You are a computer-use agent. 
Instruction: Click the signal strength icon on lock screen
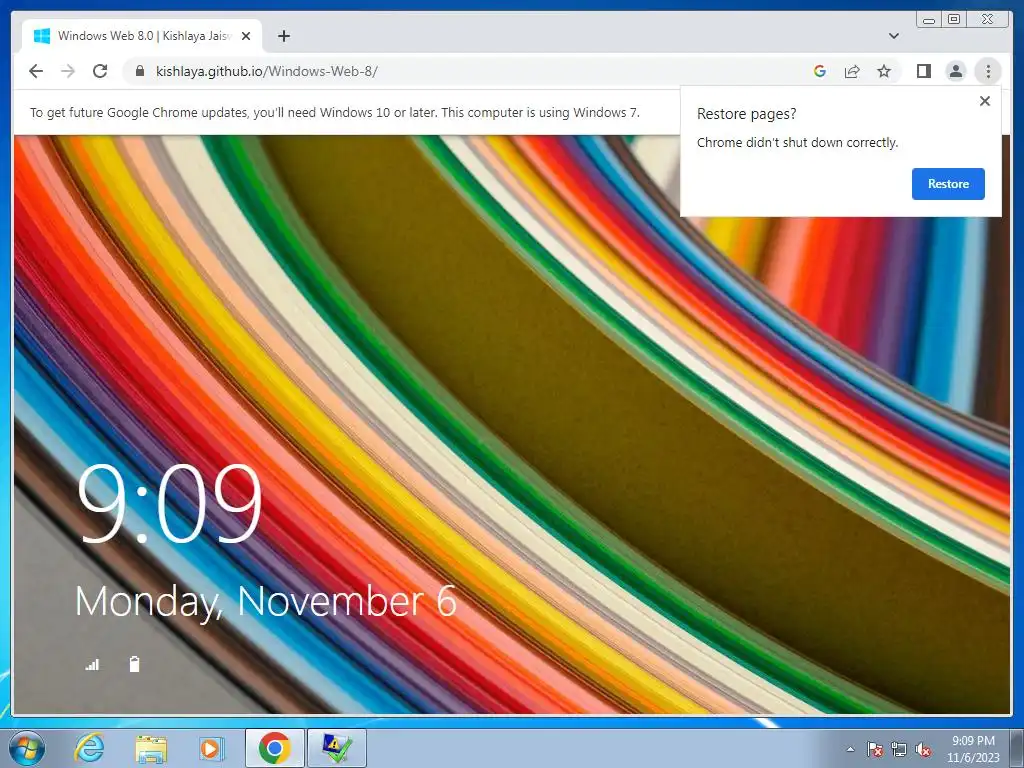[92, 665]
